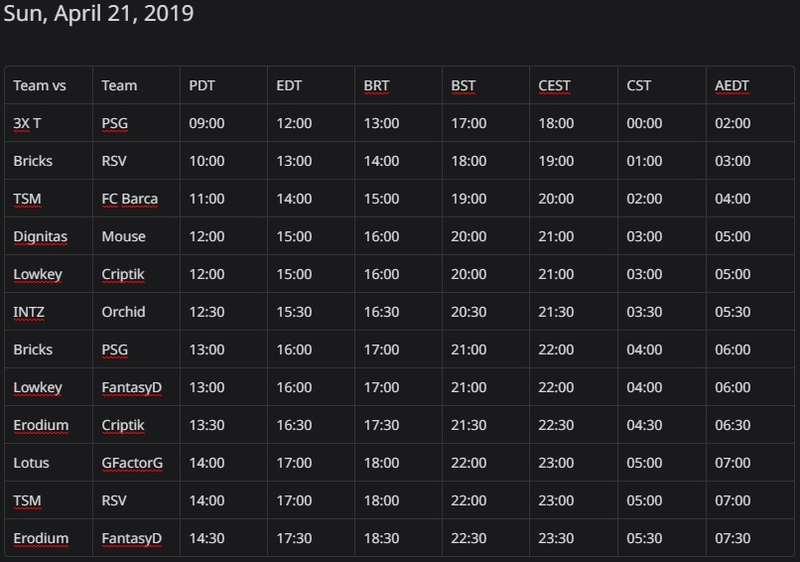Select the Dignitas team cell

pyautogui.click(x=48, y=236)
